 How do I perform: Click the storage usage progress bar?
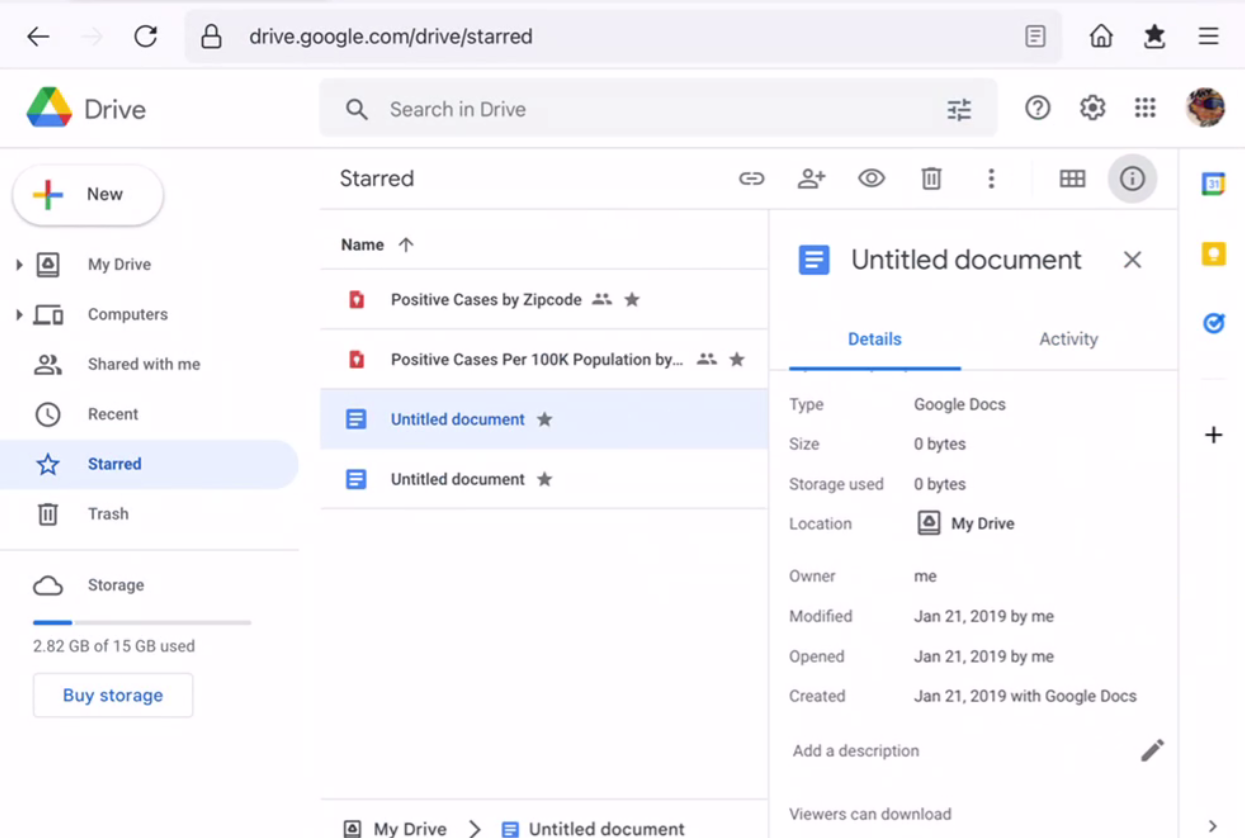tap(140, 622)
